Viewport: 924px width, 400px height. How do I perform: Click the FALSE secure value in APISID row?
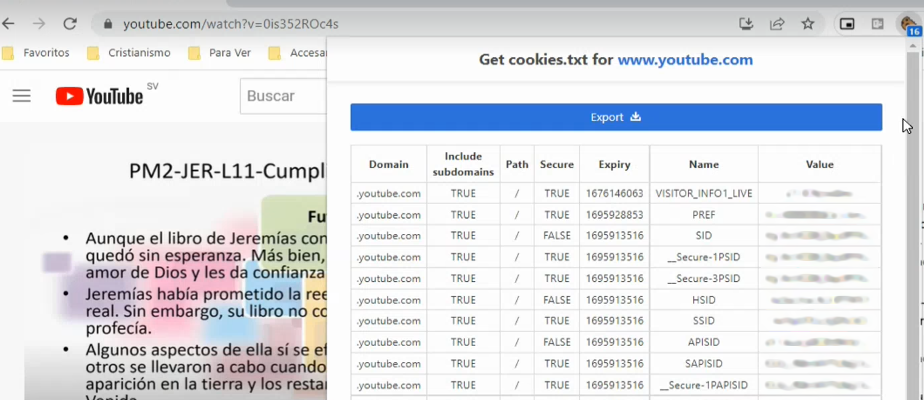tap(557, 342)
